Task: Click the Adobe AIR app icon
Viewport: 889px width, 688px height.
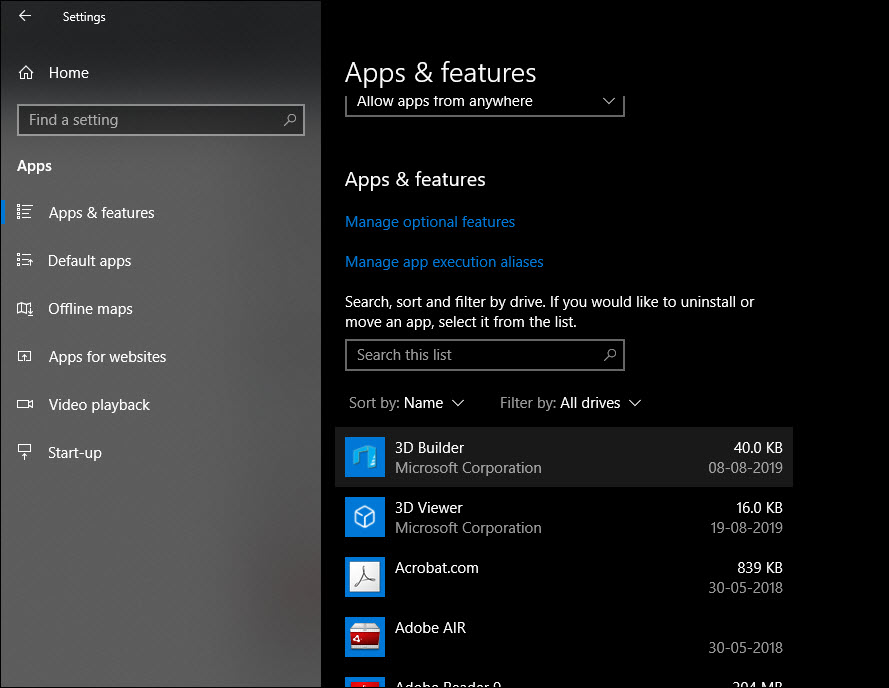Action: pyautogui.click(x=365, y=637)
